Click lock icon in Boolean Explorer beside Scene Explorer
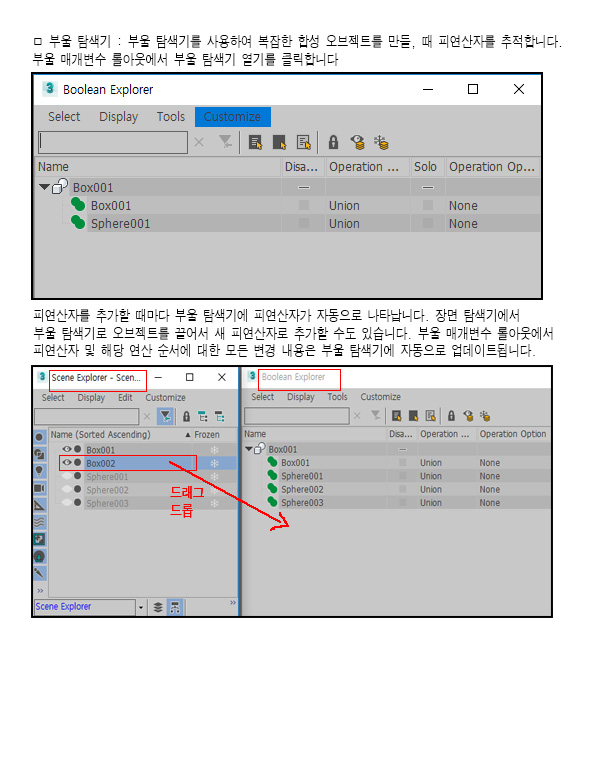Screen dimensions: 595x765 (x=452, y=416)
